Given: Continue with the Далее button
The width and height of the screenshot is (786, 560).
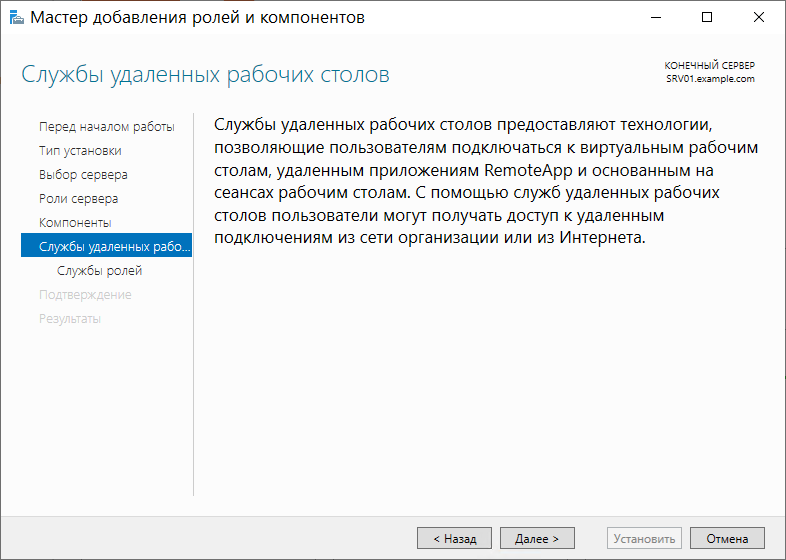Looking at the screenshot, I should tap(537, 538).
